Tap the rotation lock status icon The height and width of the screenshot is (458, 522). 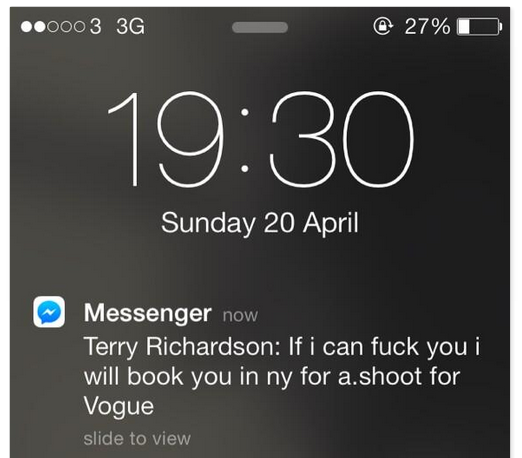(x=383, y=26)
